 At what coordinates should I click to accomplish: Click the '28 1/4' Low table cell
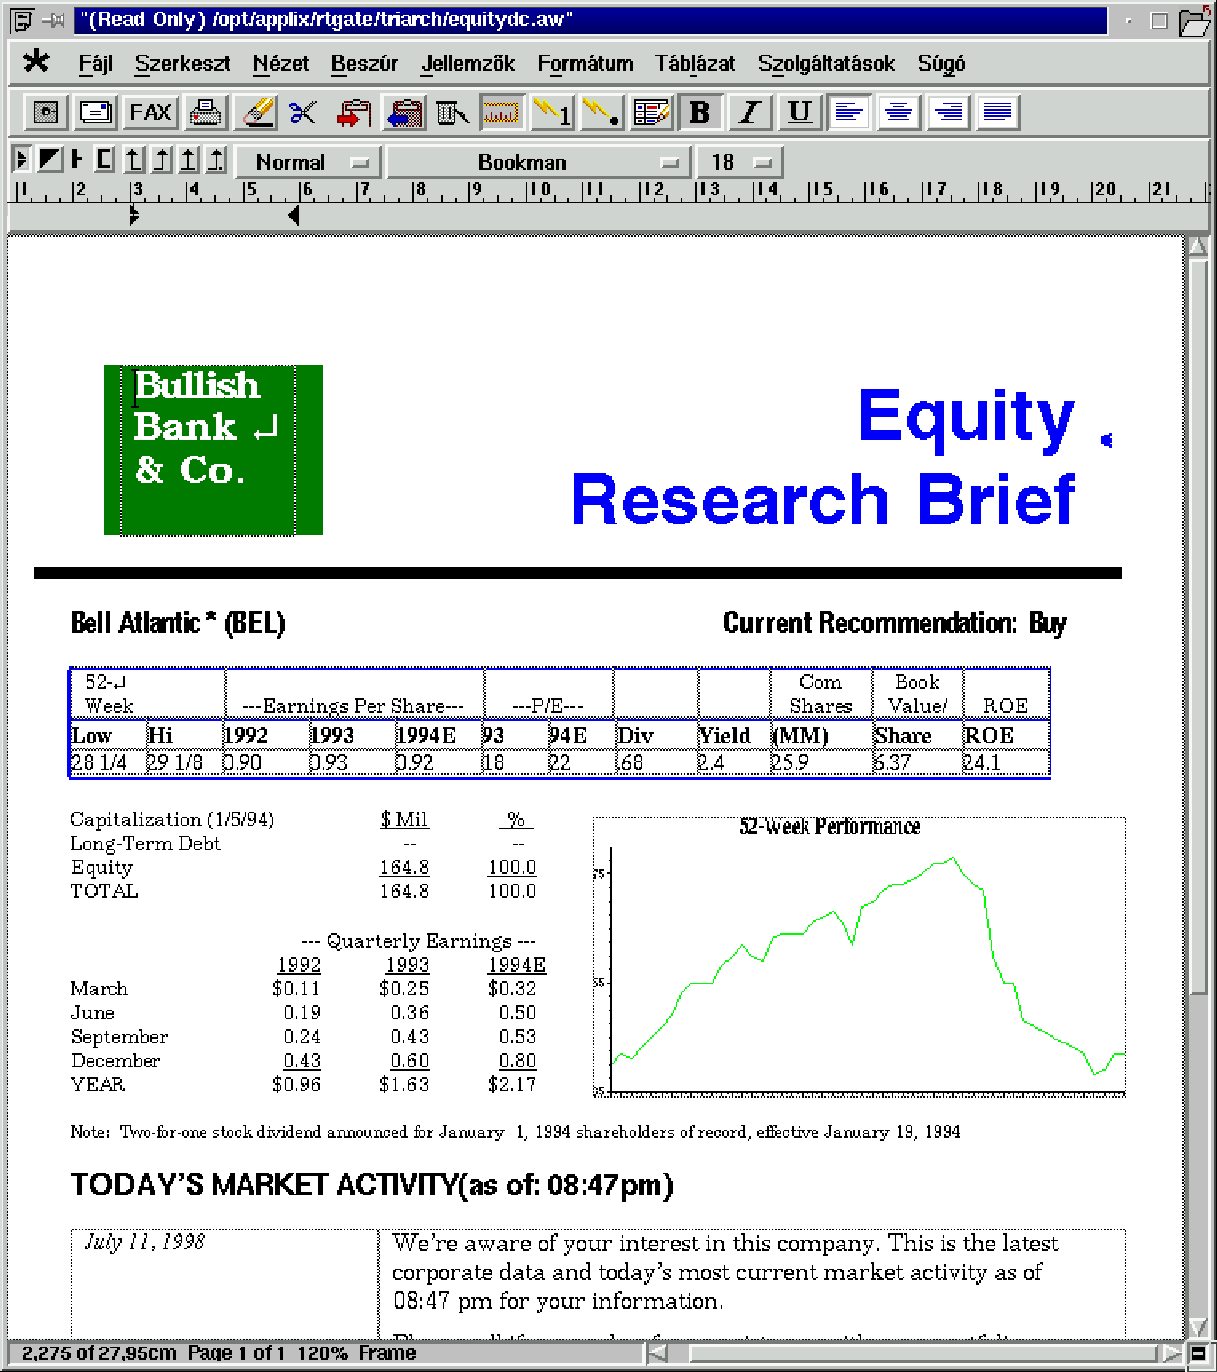[x=108, y=762]
